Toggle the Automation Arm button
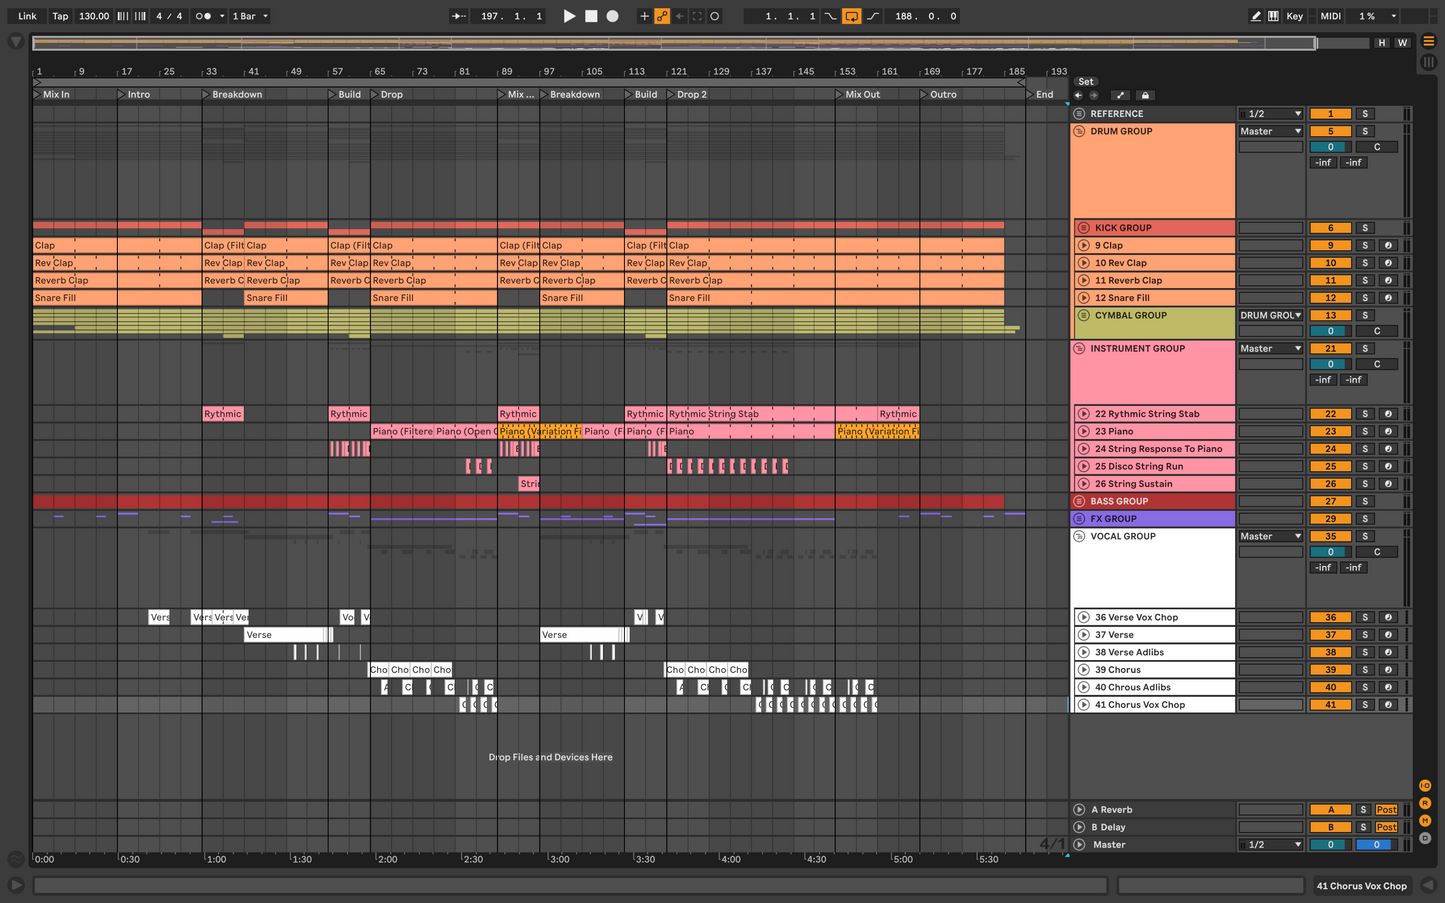Screen dimensions: 1445x903 click(662, 16)
